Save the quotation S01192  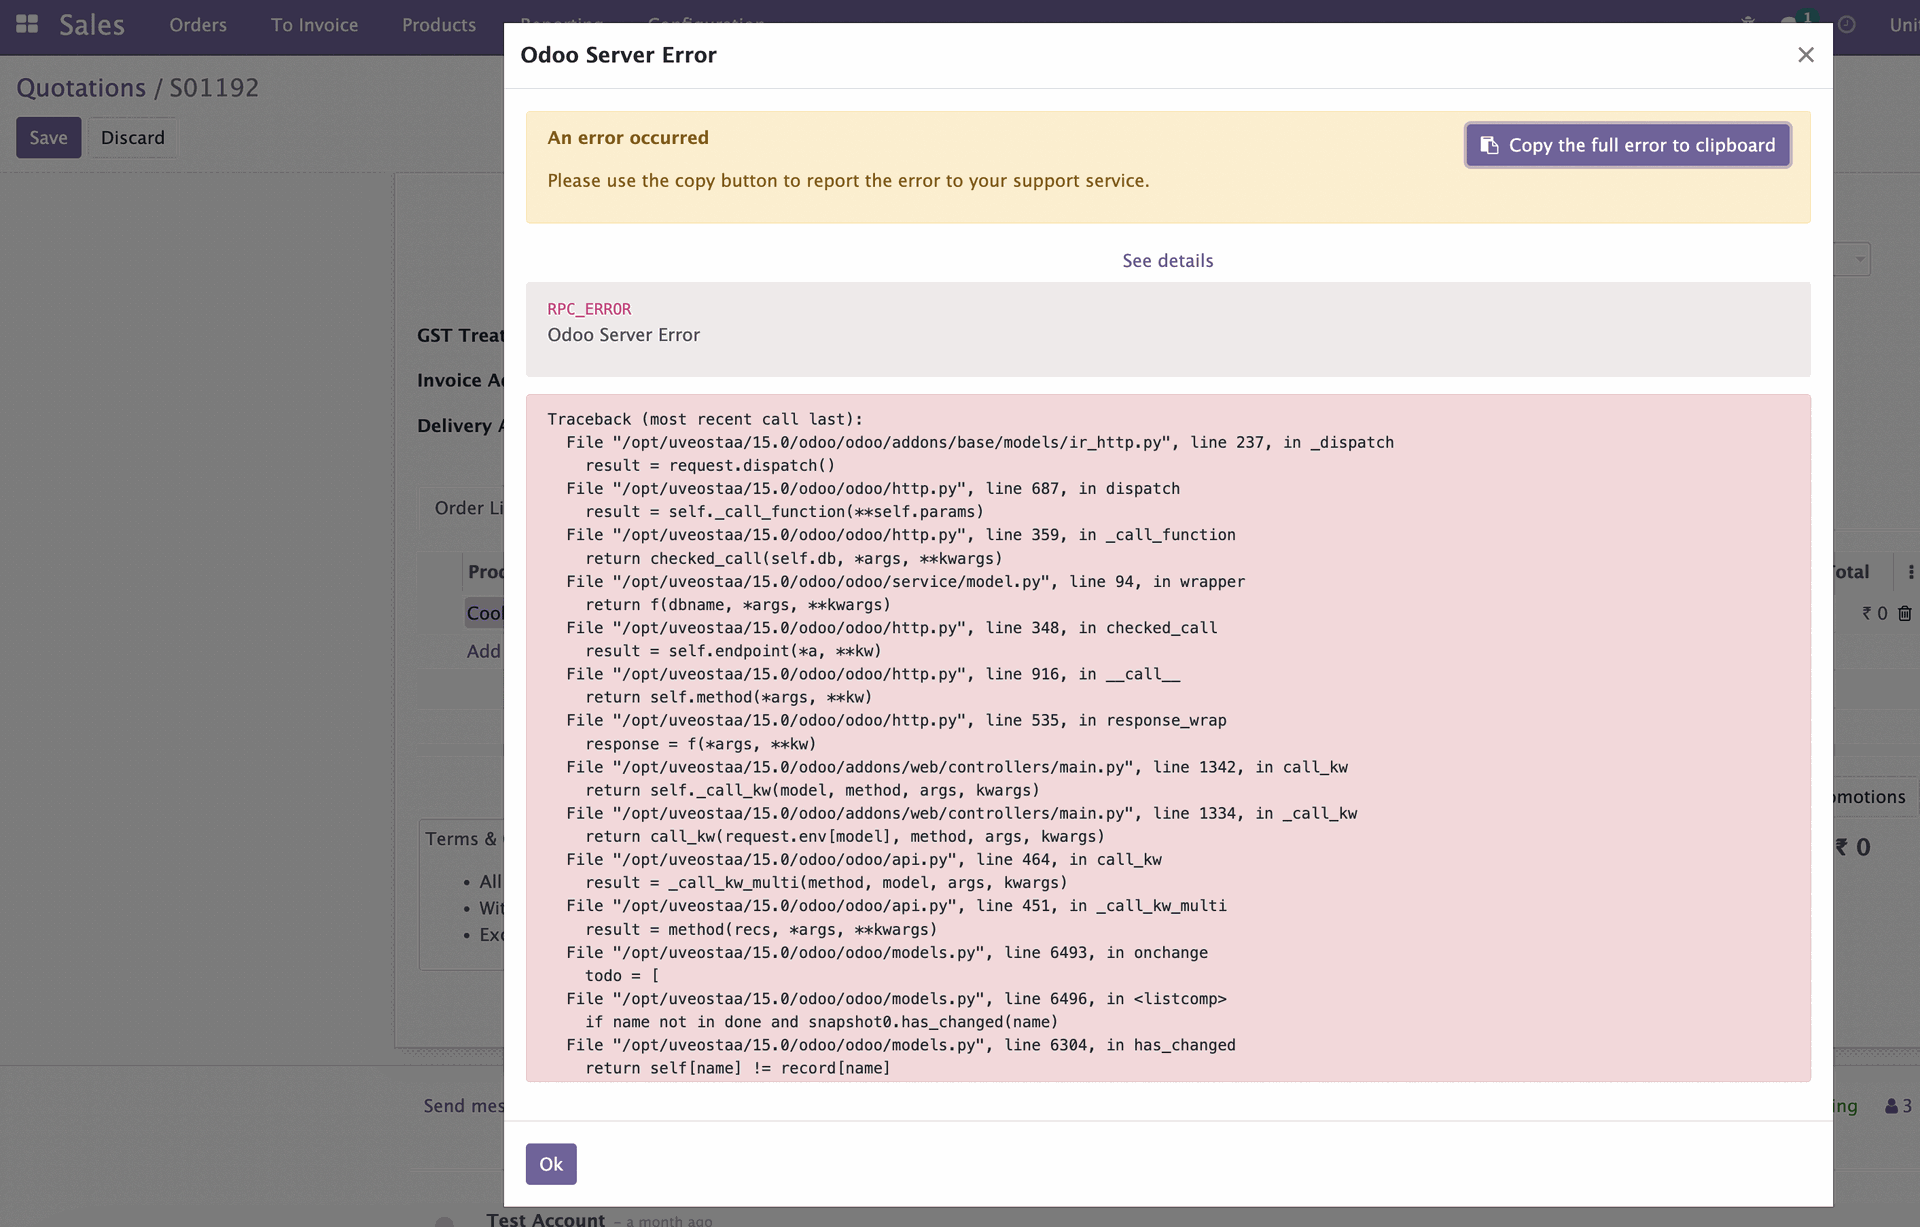(x=48, y=138)
